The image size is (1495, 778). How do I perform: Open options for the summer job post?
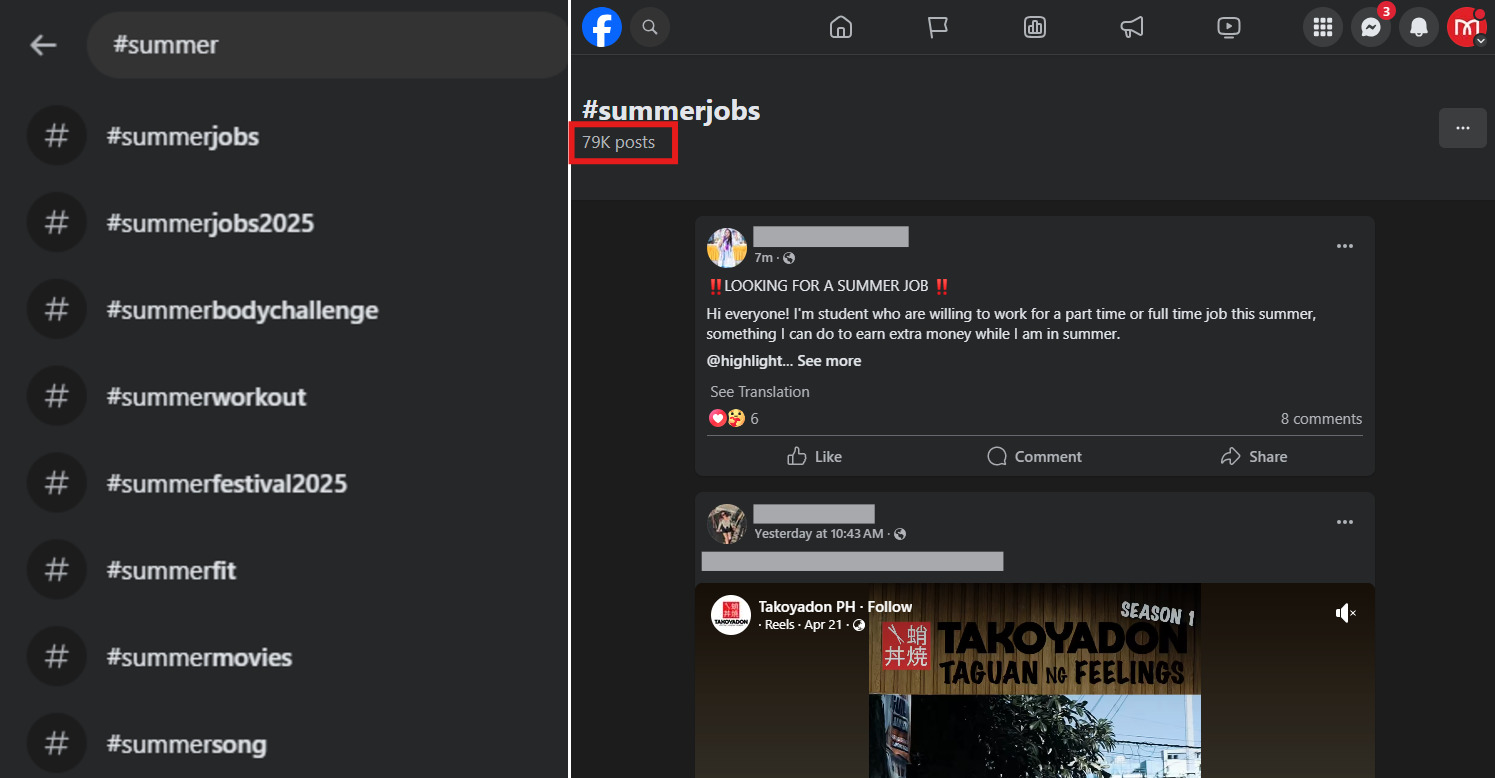click(x=1345, y=247)
